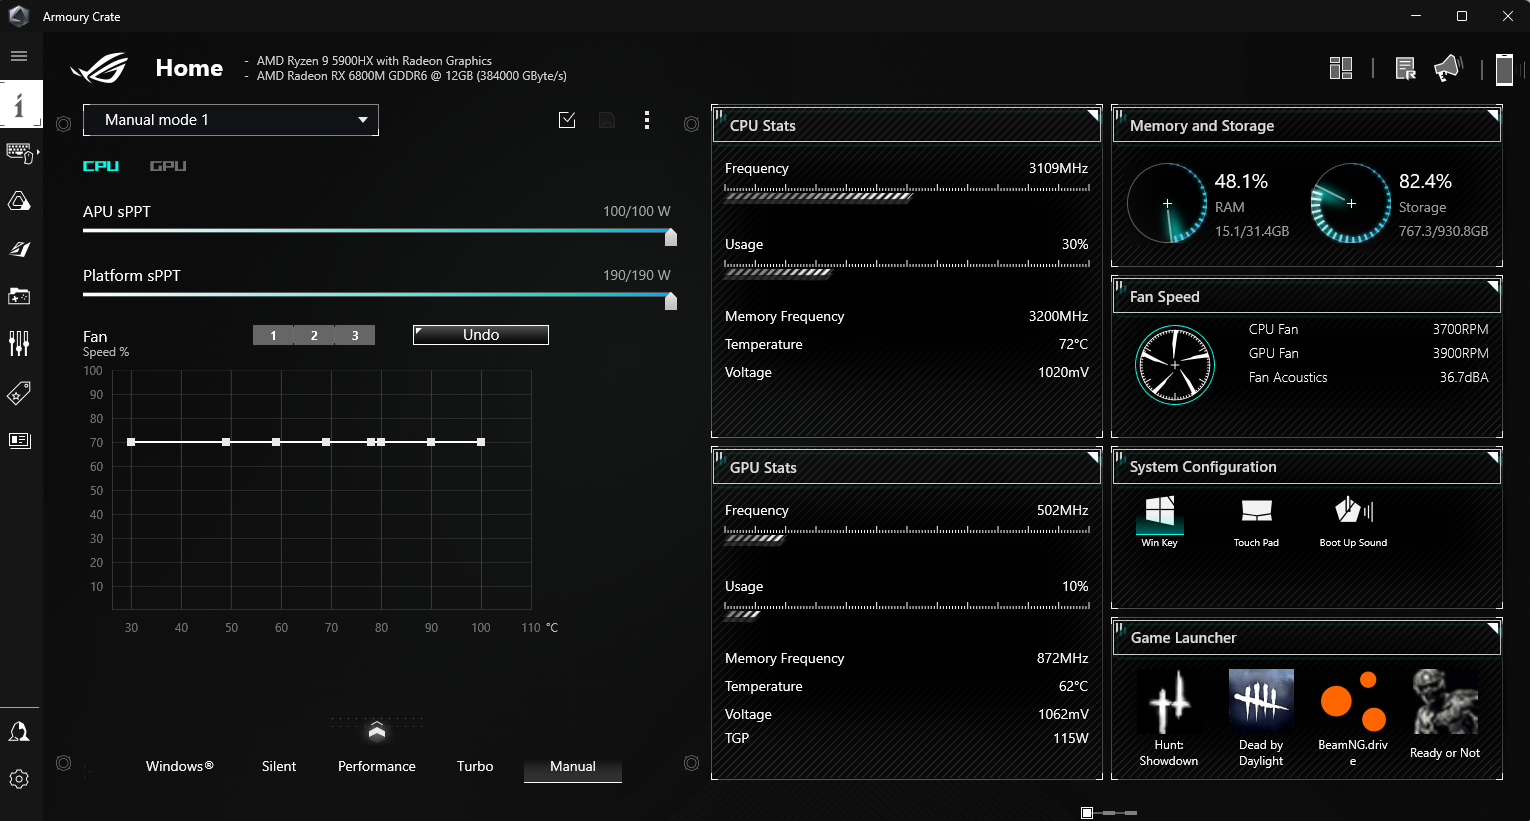Screen dimensions: 1530x821
Task: Toggle the Boot Up Sound setting
Action: point(1353,521)
